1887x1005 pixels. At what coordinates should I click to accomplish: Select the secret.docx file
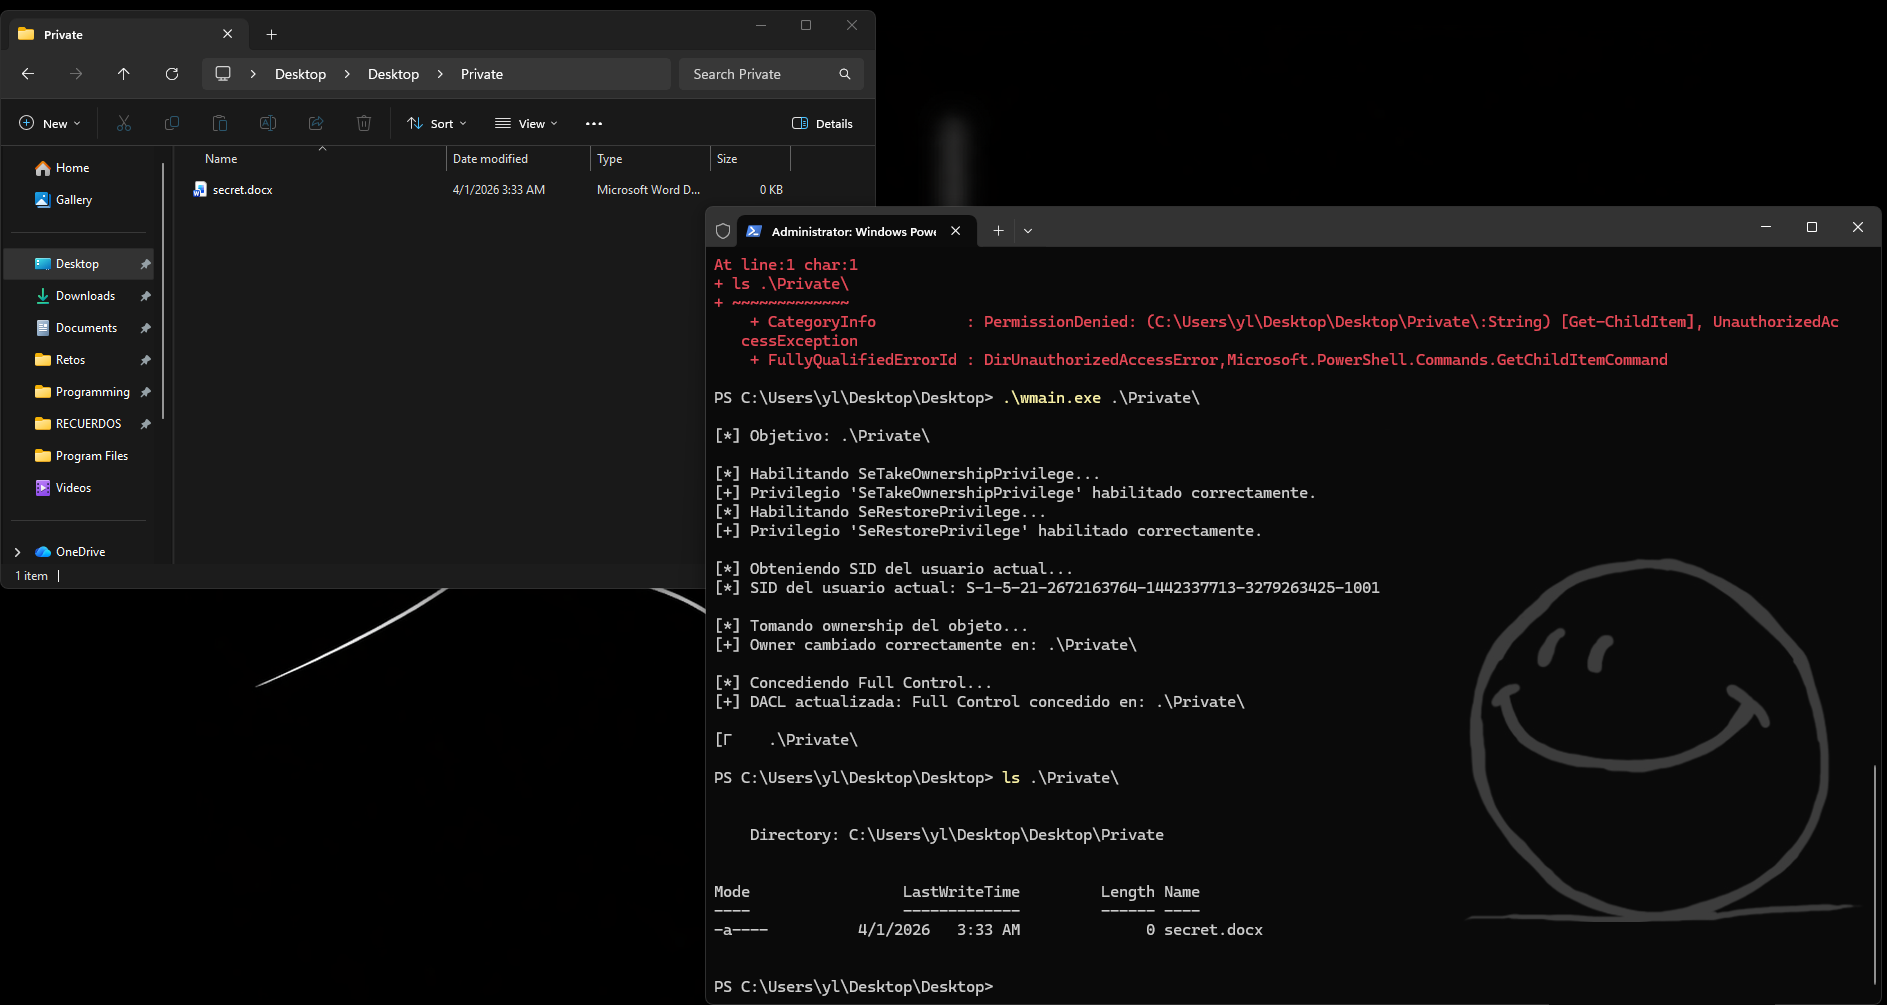point(242,190)
